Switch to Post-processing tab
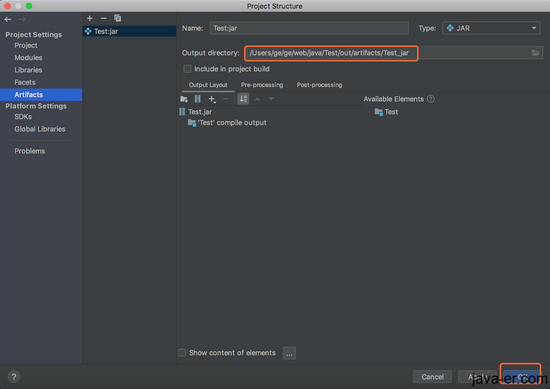The image size is (550, 389). [x=319, y=85]
